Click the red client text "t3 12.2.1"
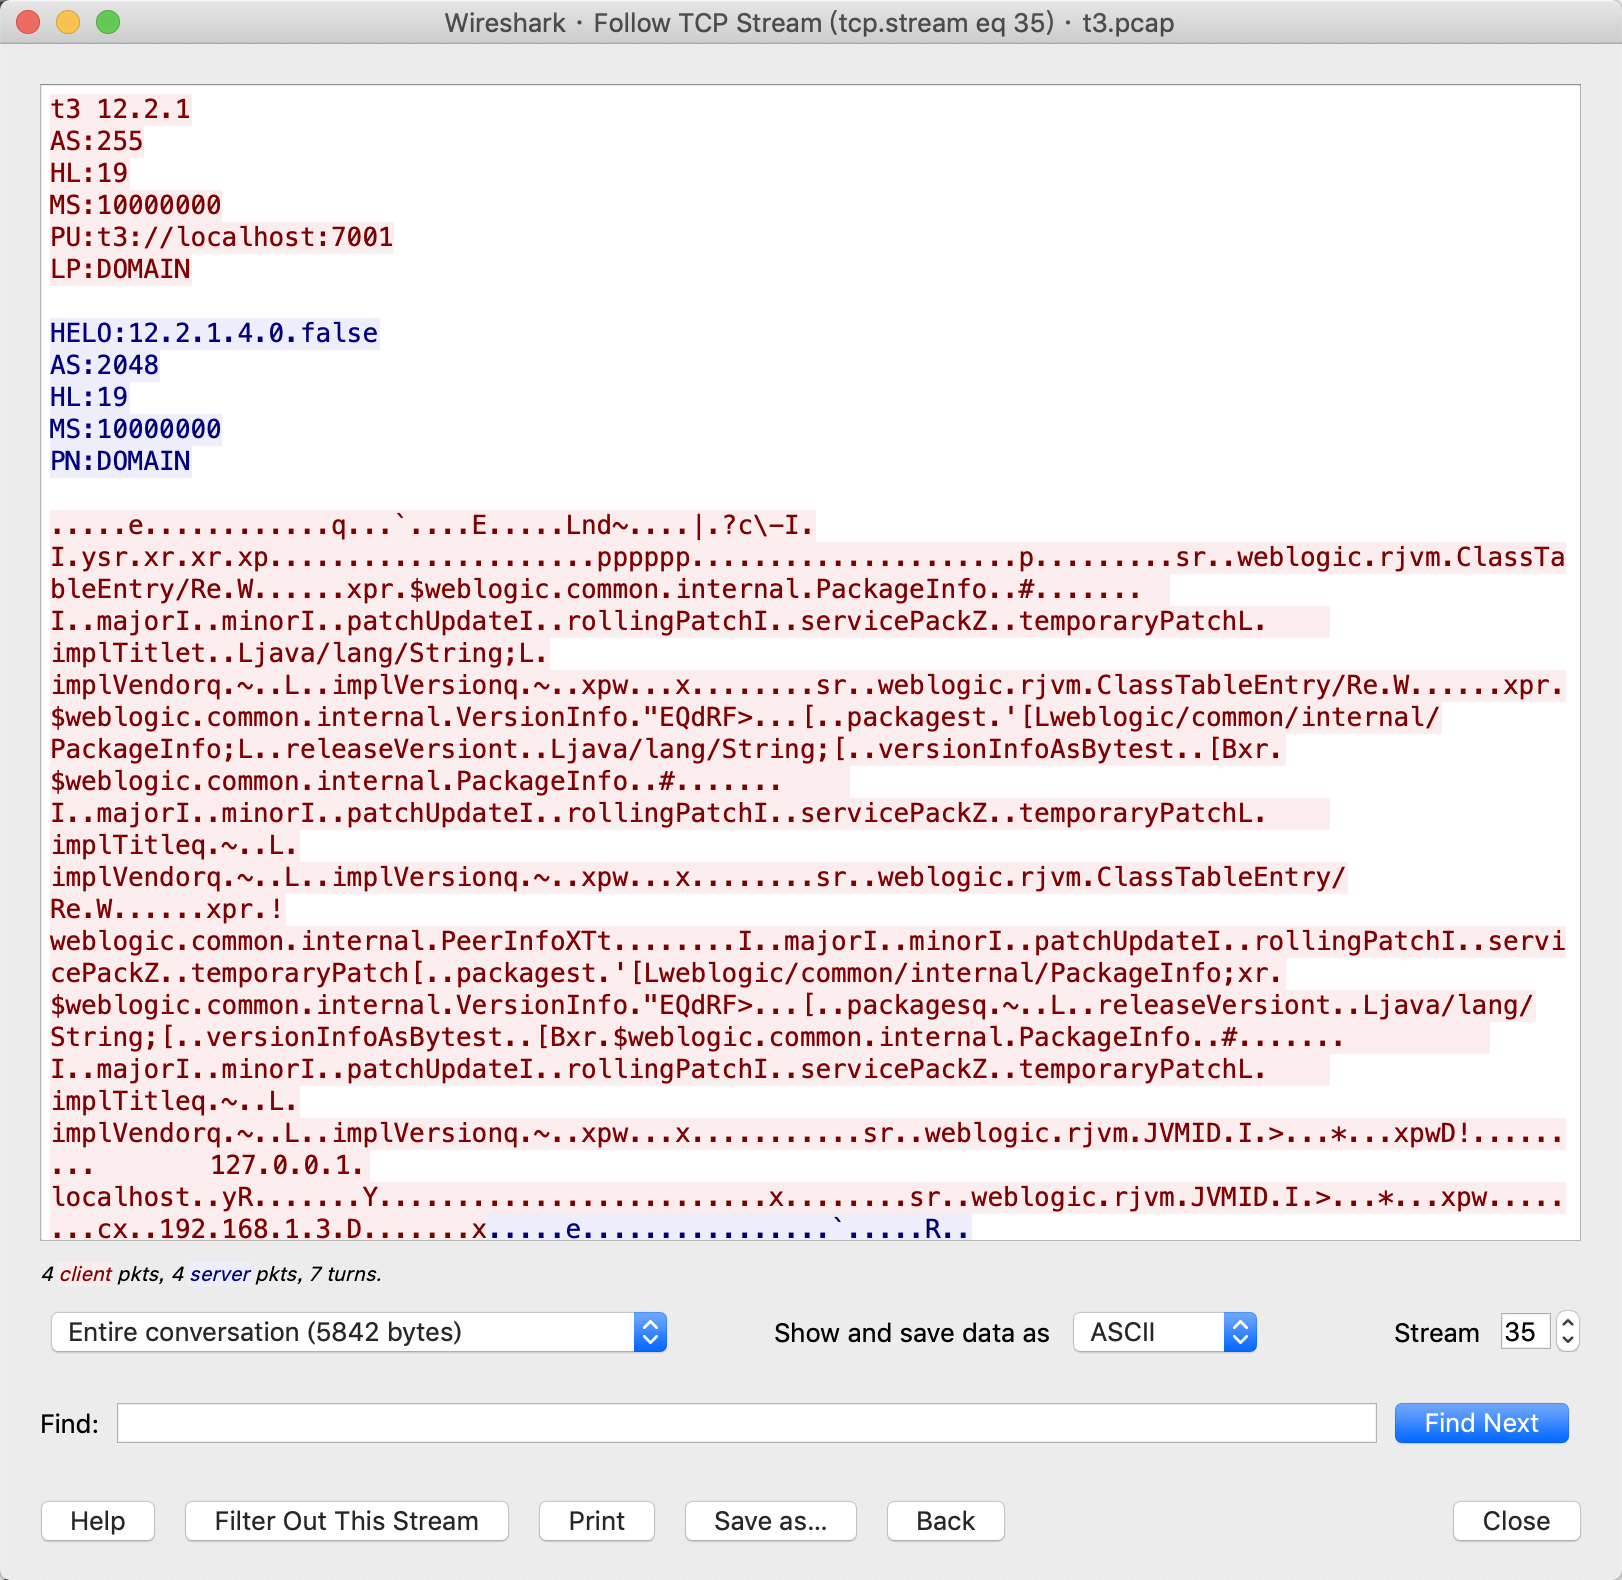 (x=119, y=110)
